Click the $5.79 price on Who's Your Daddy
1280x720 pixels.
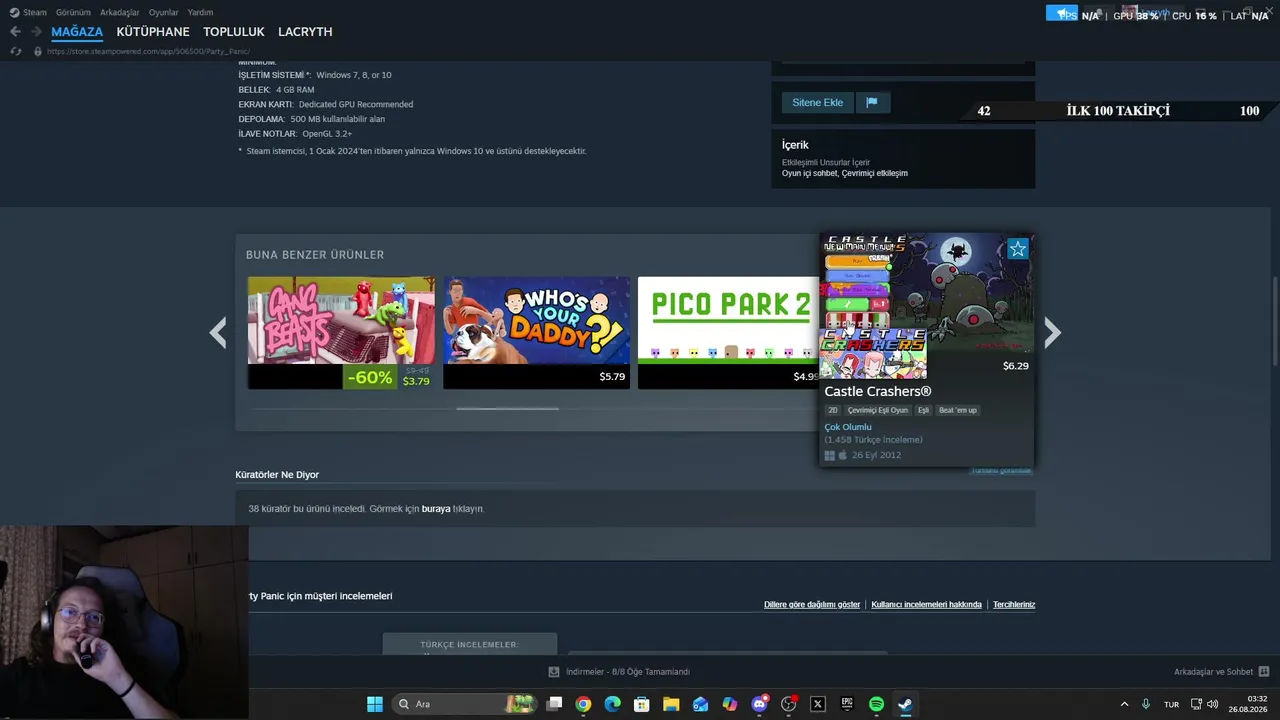point(612,377)
